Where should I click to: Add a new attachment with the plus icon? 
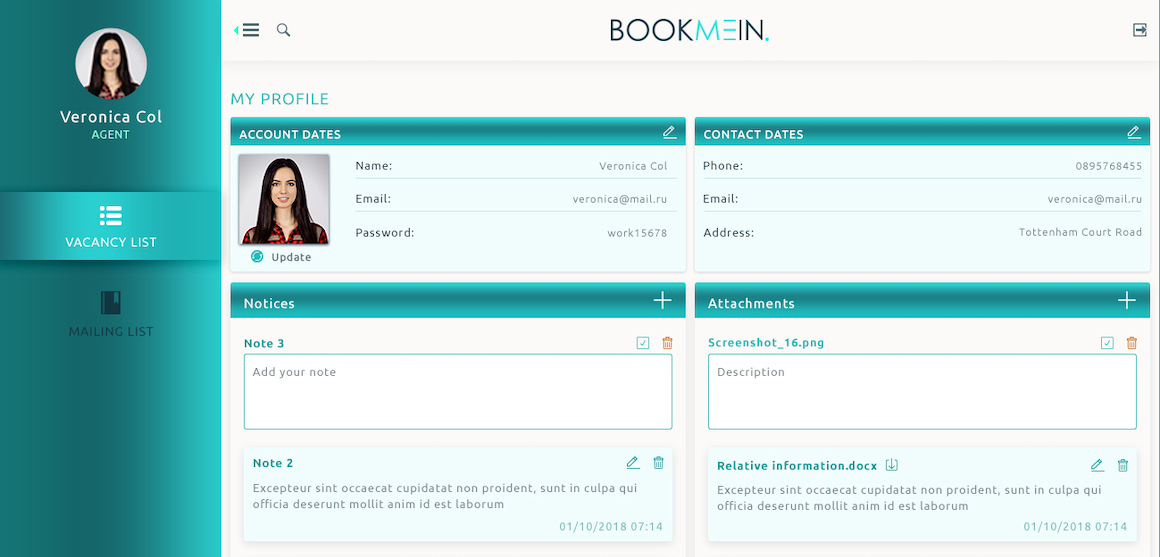pyautogui.click(x=1127, y=300)
